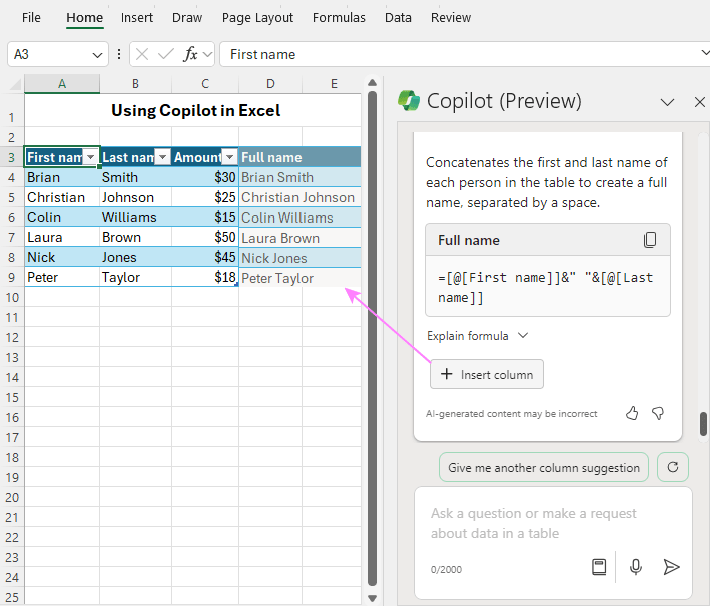Click the formula bar options three dots
Screen dimensions: 710x606
(x=119, y=54)
